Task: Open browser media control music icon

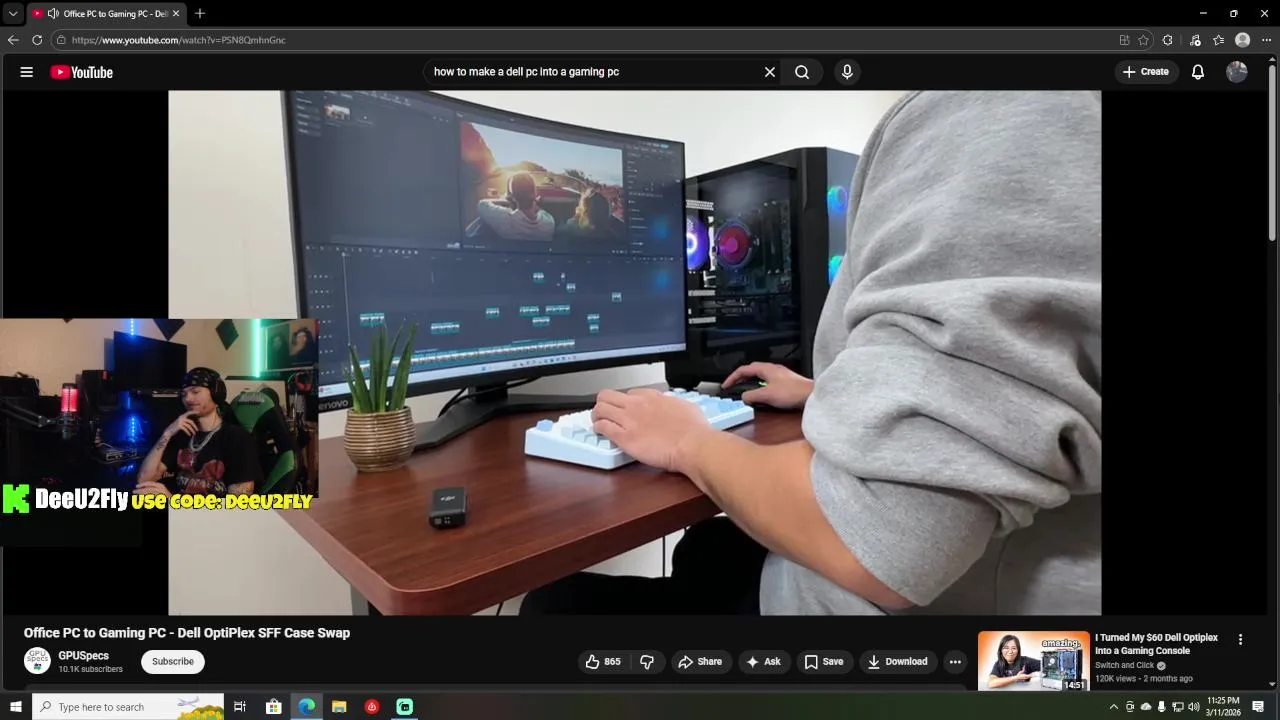Action: pyautogui.click(x=1195, y=40)
